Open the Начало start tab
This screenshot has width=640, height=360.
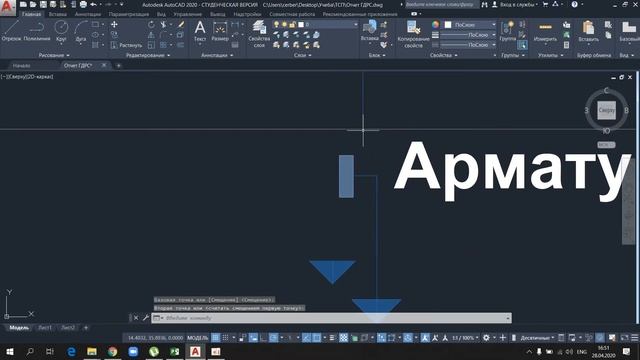21,65
